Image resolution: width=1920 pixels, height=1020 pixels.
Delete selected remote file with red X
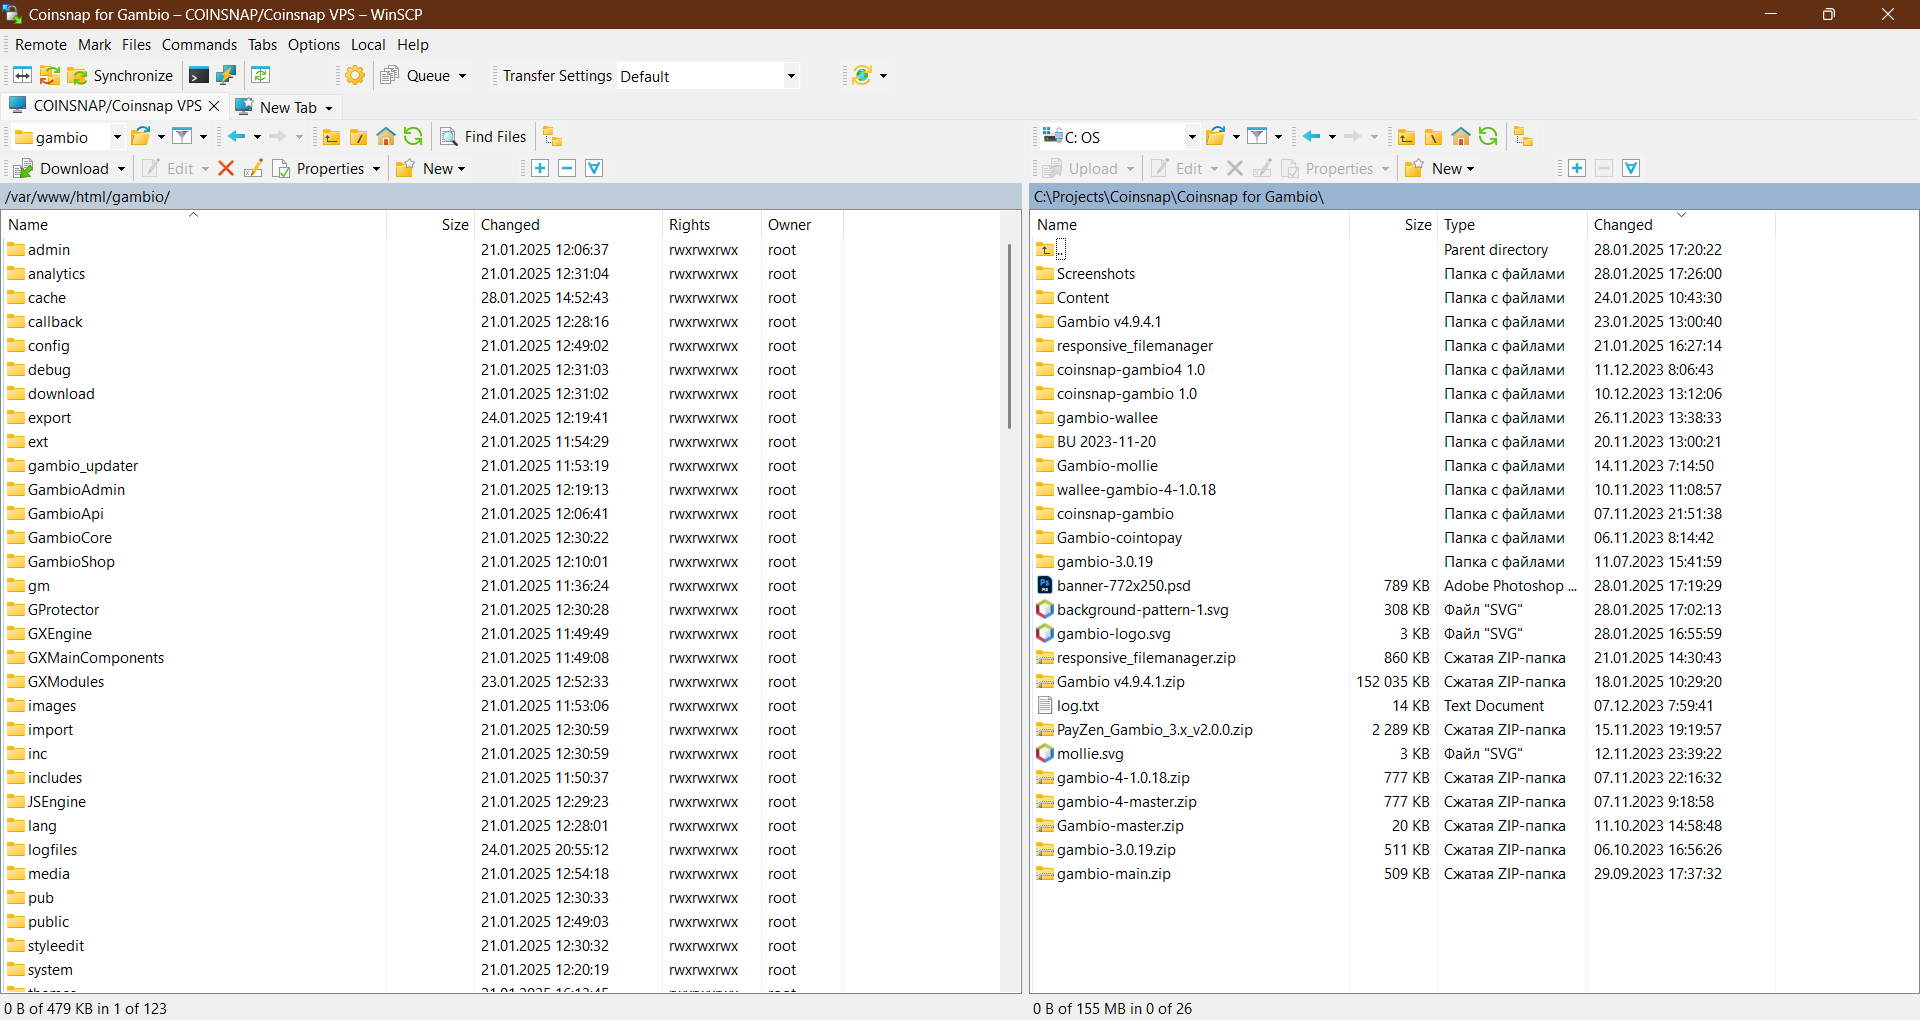226,168
